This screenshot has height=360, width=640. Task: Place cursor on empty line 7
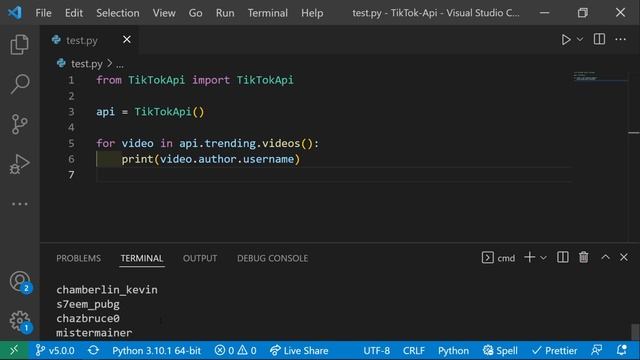[334, 175]
